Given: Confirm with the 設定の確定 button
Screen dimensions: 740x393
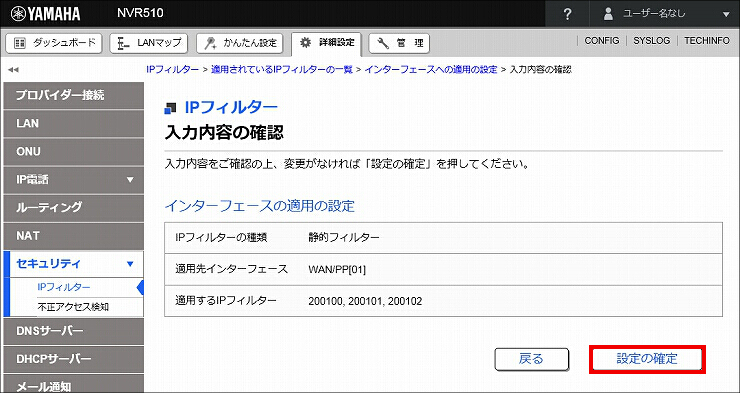Looking at the screenshot, I should coord(647,359).
